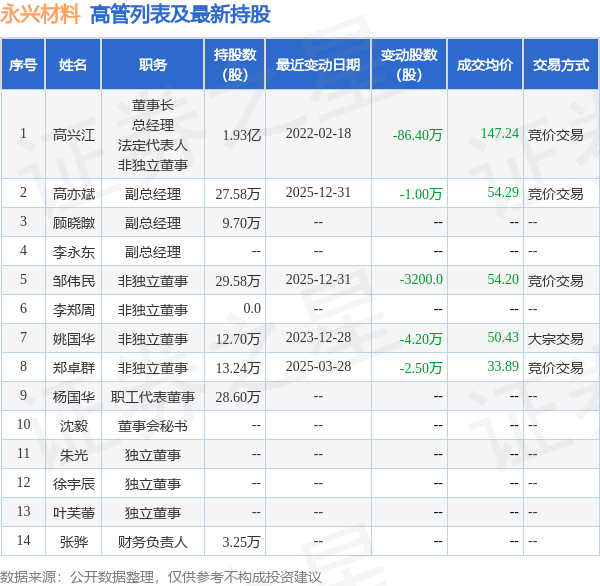Screen dimensions: 600x586
Task: Click the 姓名 column header
Action: tap(73, 65)
